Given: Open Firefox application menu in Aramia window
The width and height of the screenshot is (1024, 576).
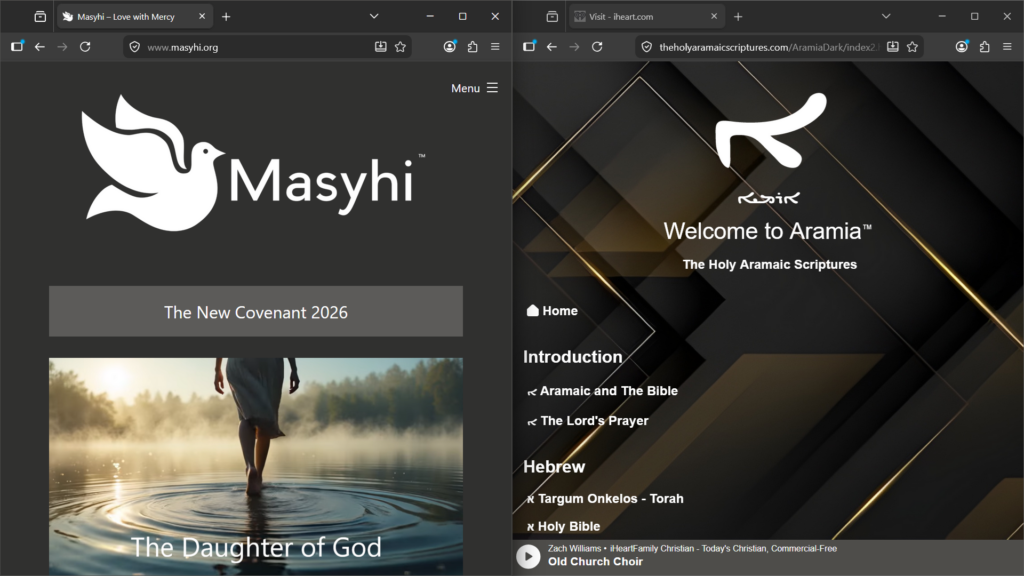Looking at the screenshot, I should point(1007,47).
